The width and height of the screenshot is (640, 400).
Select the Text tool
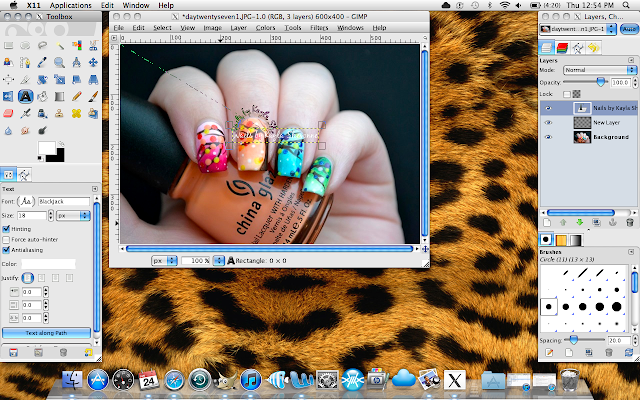pyautogui.click(x=25, y=96)
